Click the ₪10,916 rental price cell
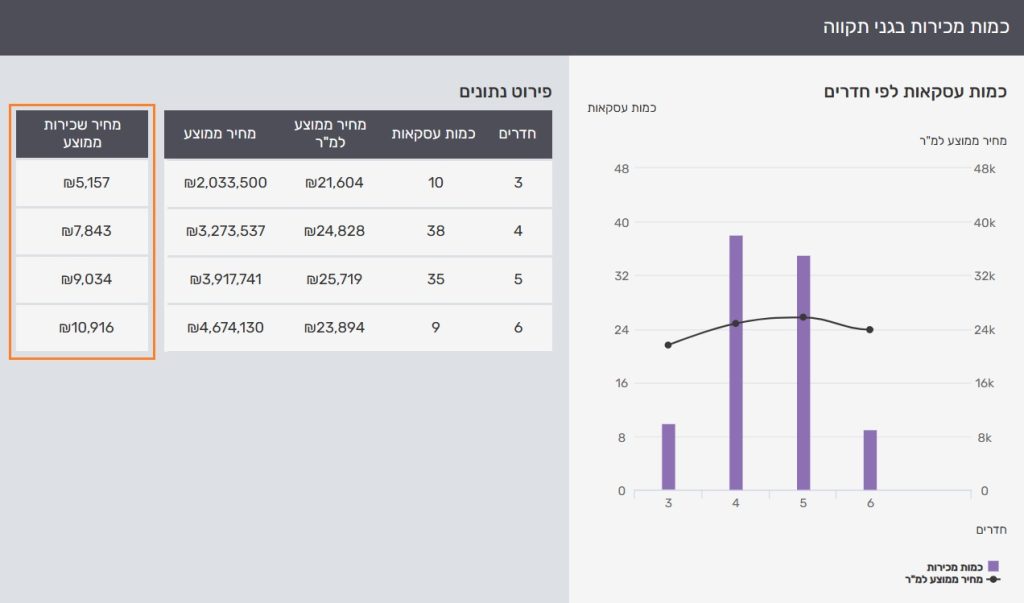Image resolution: width=1024 pixels, height=603 pixels. tap(83, 327)
